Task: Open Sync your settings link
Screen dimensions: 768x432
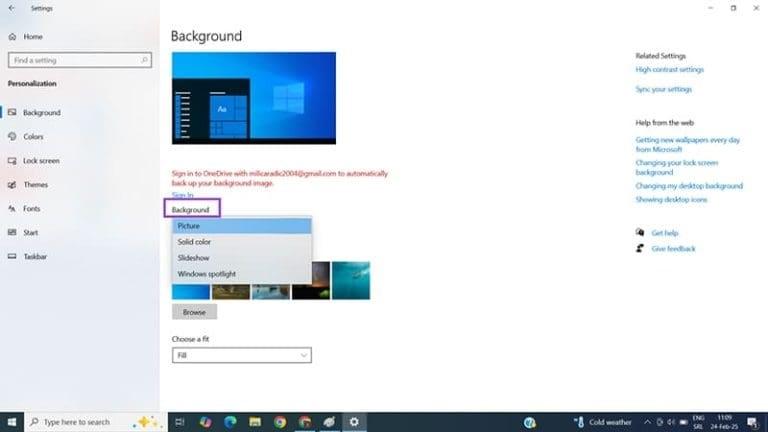Action: [663, 89]
